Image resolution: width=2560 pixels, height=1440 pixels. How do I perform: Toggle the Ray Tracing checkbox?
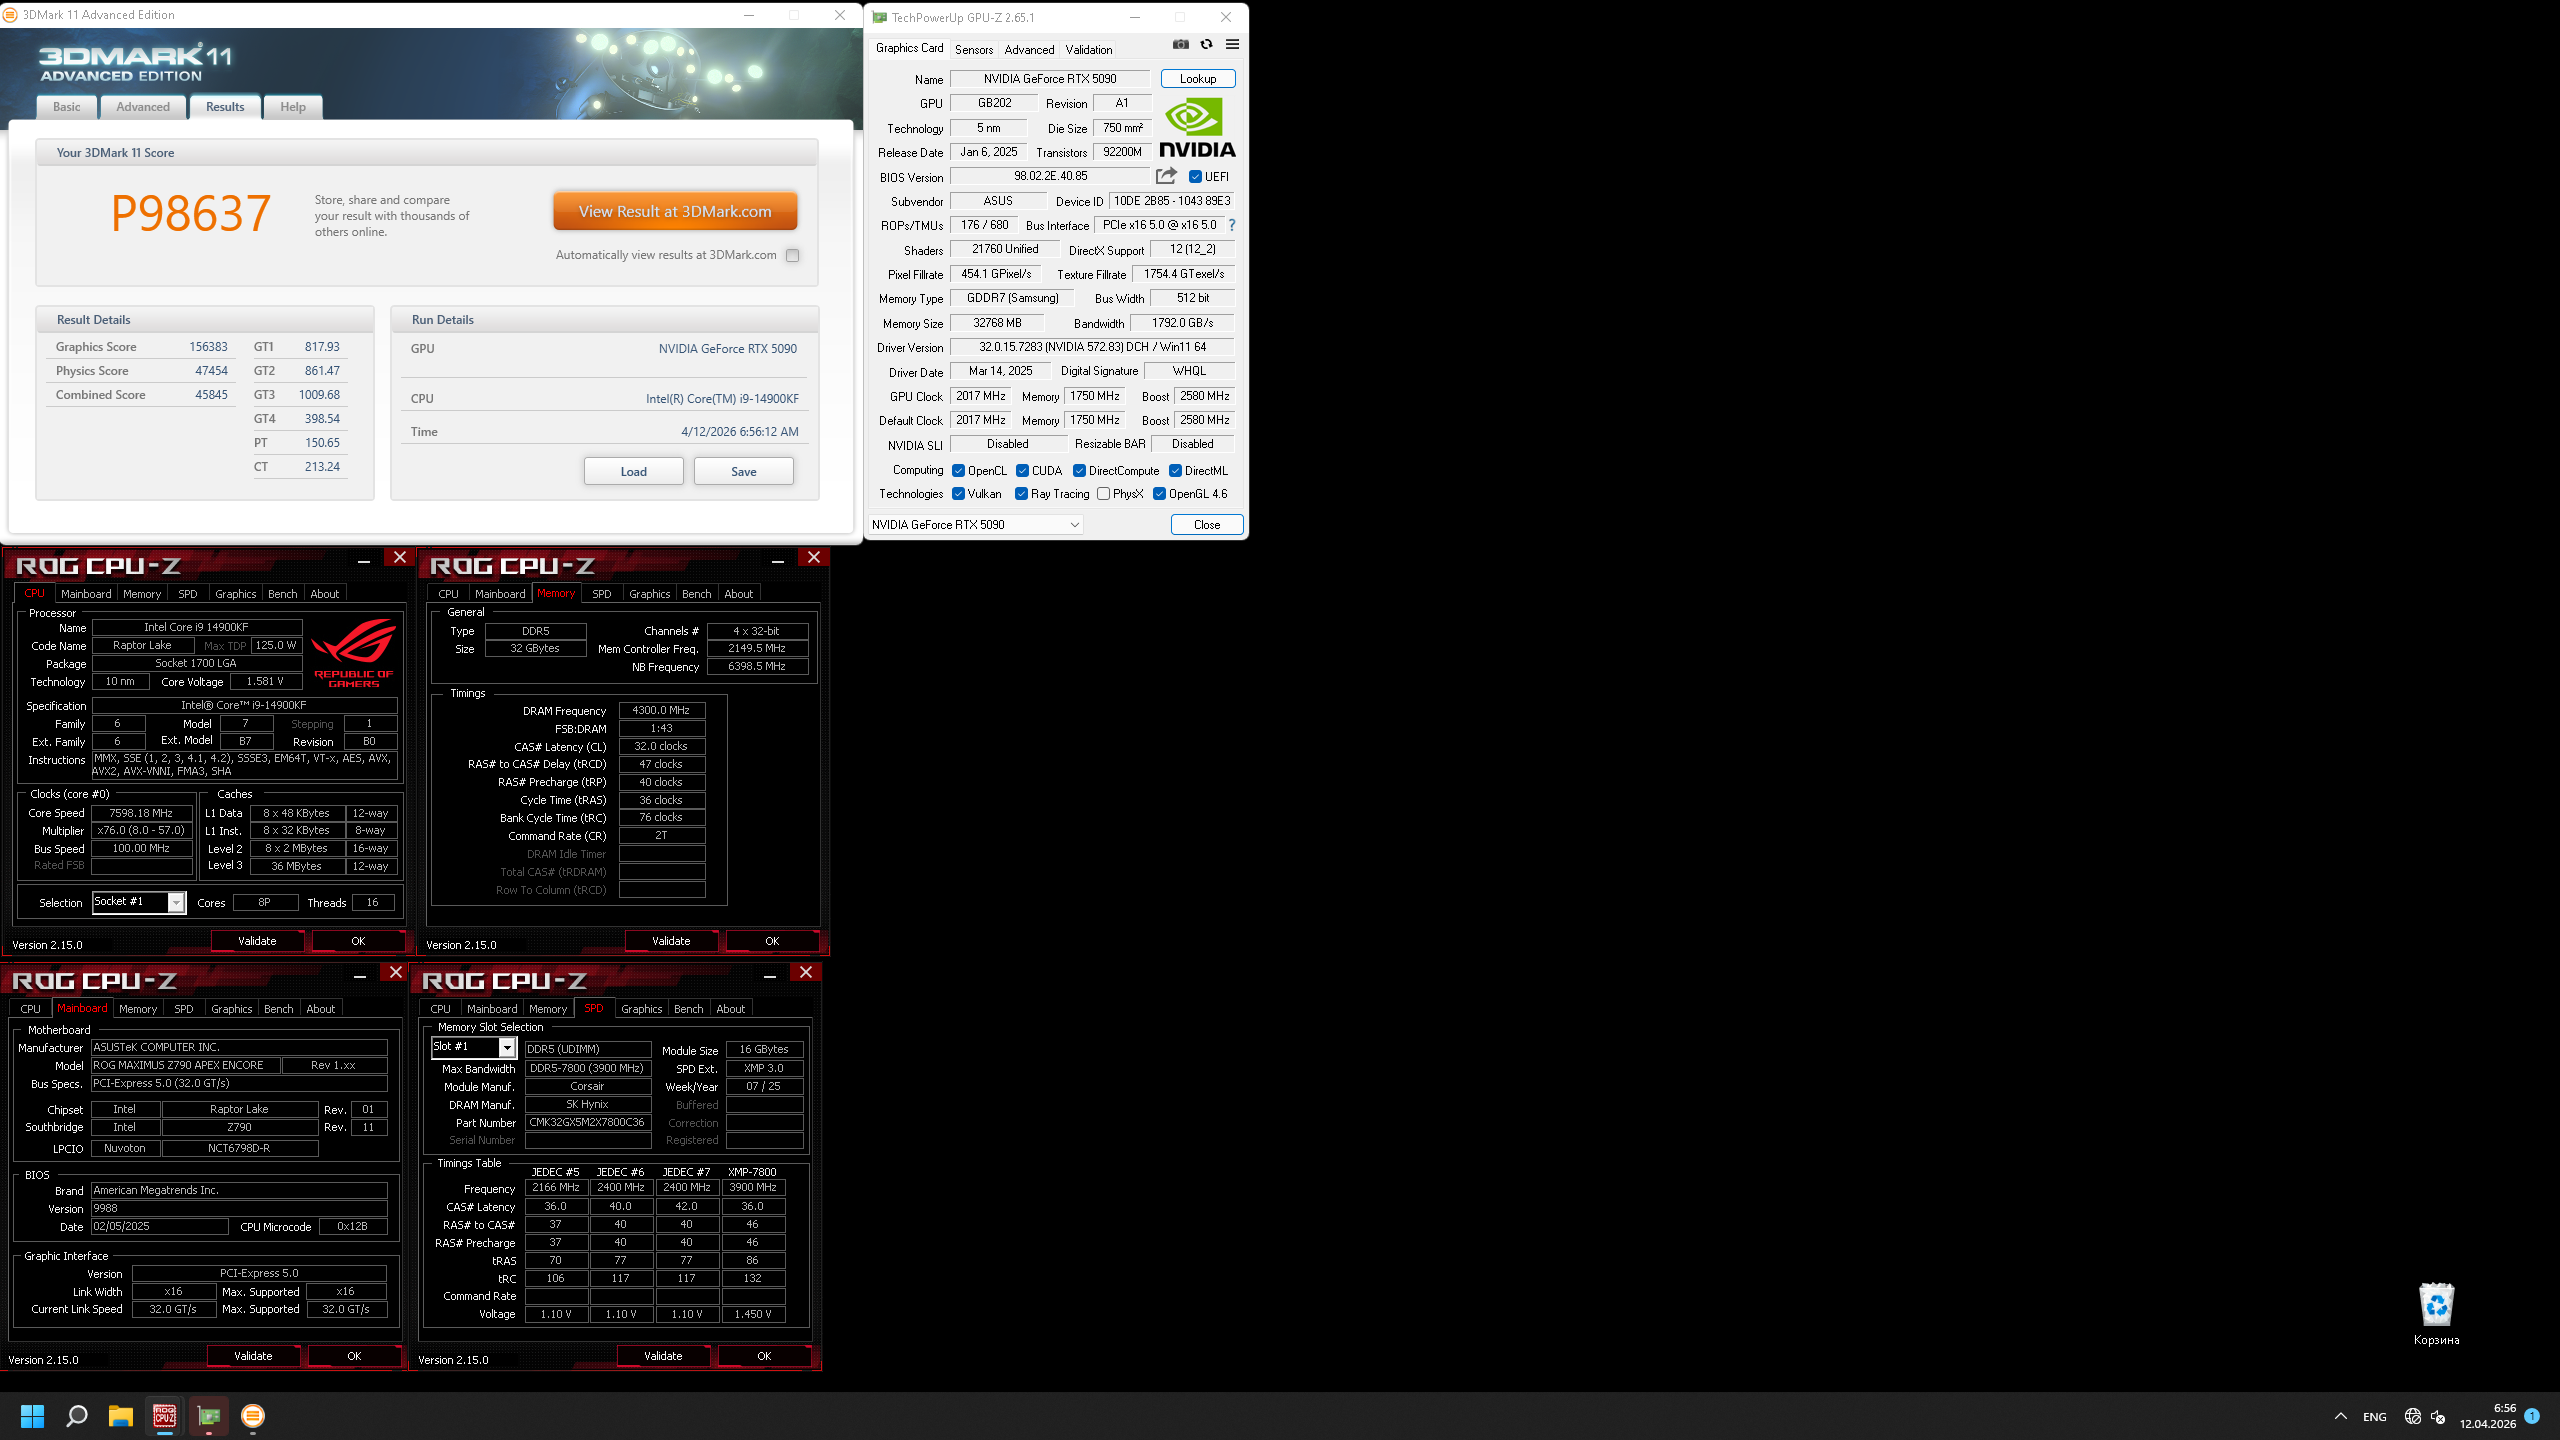(1021, 494)
